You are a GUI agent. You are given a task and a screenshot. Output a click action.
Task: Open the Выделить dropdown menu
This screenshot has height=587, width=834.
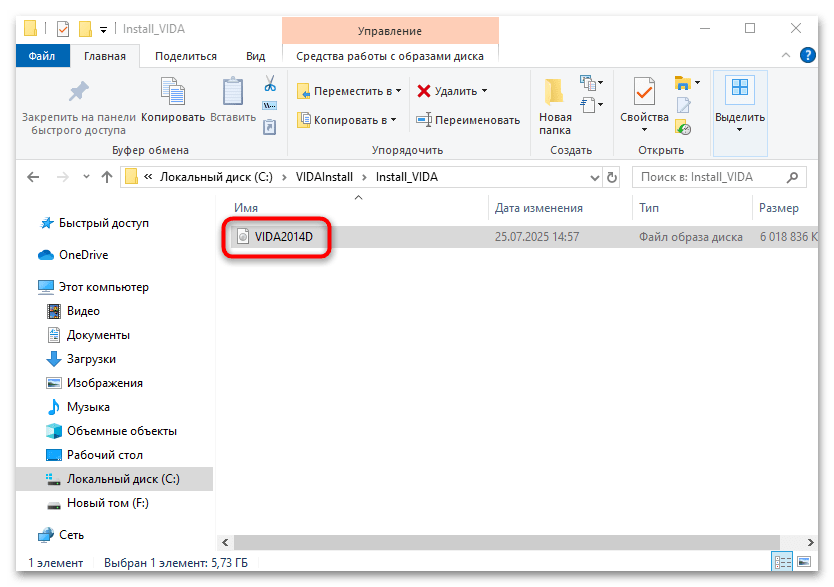[739, 128]
